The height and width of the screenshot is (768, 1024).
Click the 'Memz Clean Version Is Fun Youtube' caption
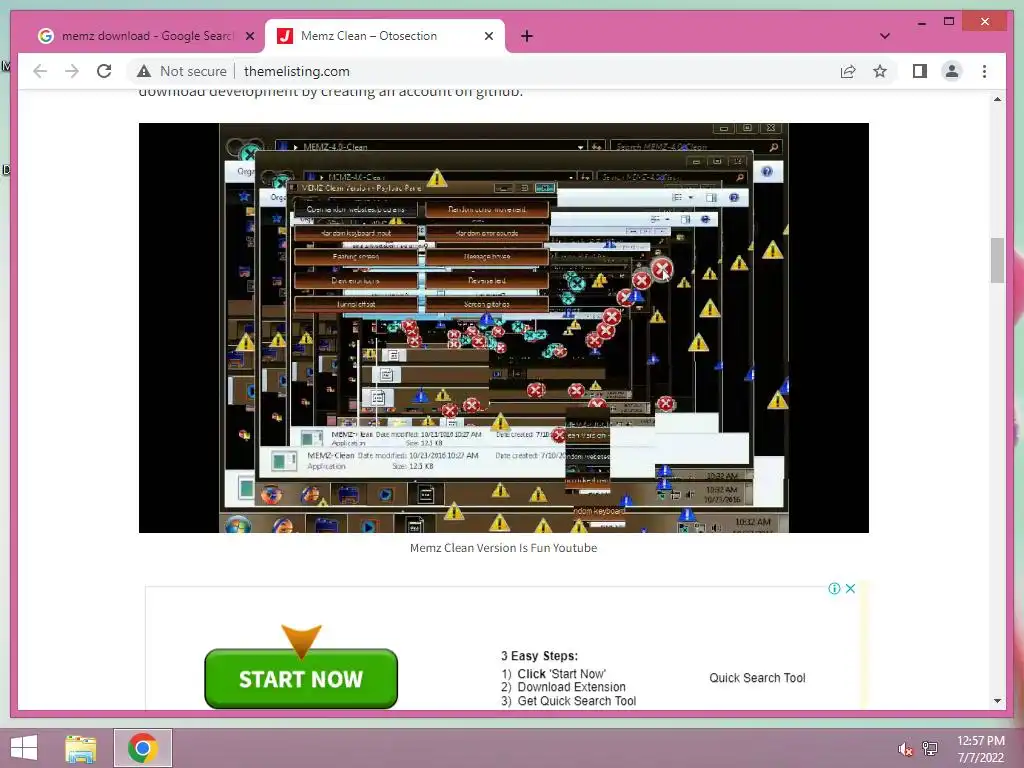pos(504,548)
